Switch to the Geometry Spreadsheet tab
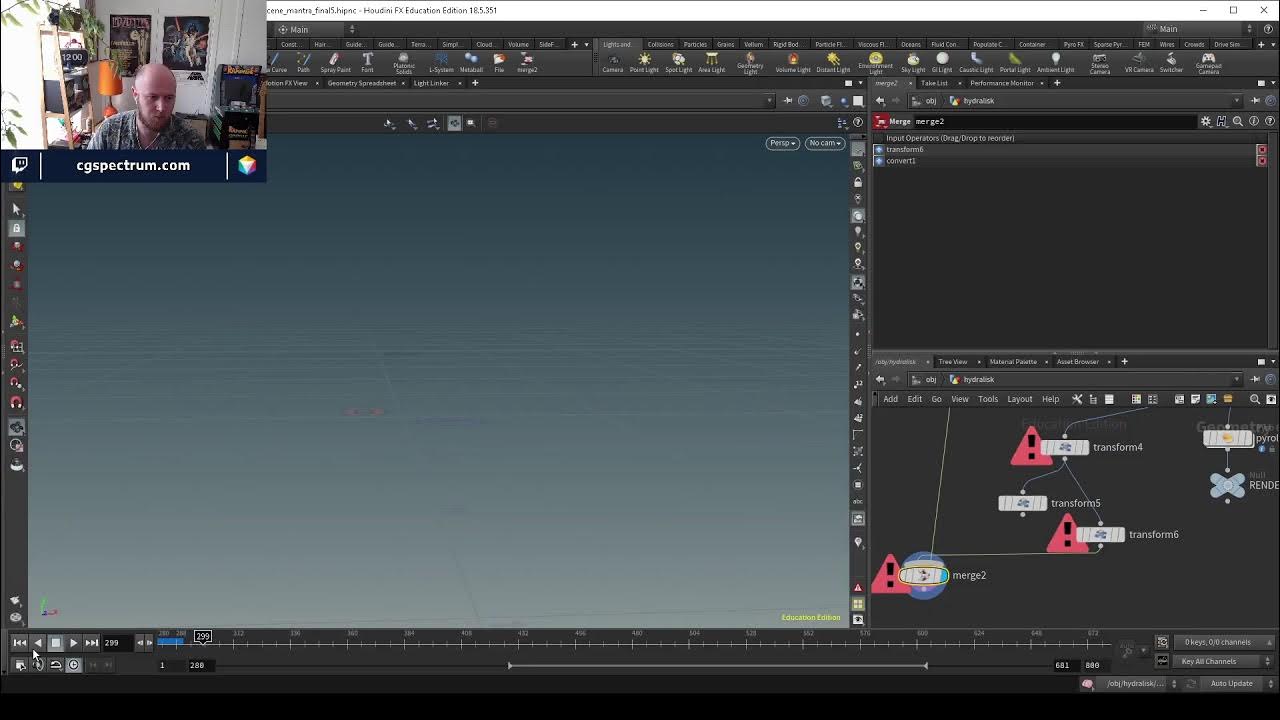The image size is (1280, 720). coord(362,83)
